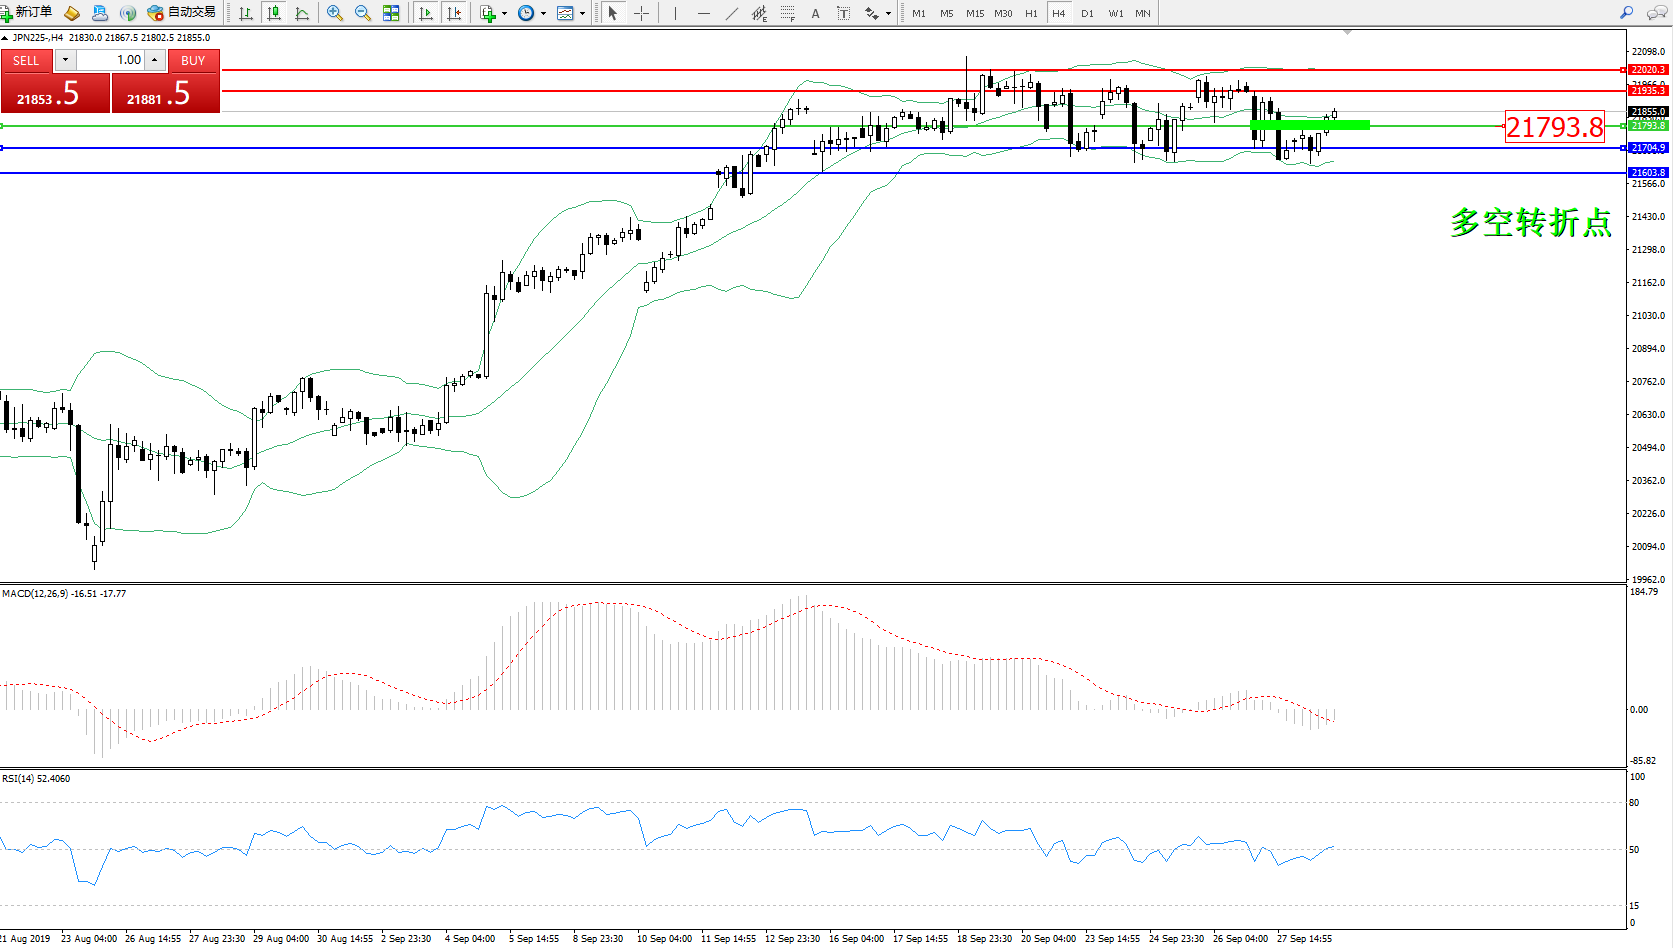Select the crosshair tool

pos(641,13)
